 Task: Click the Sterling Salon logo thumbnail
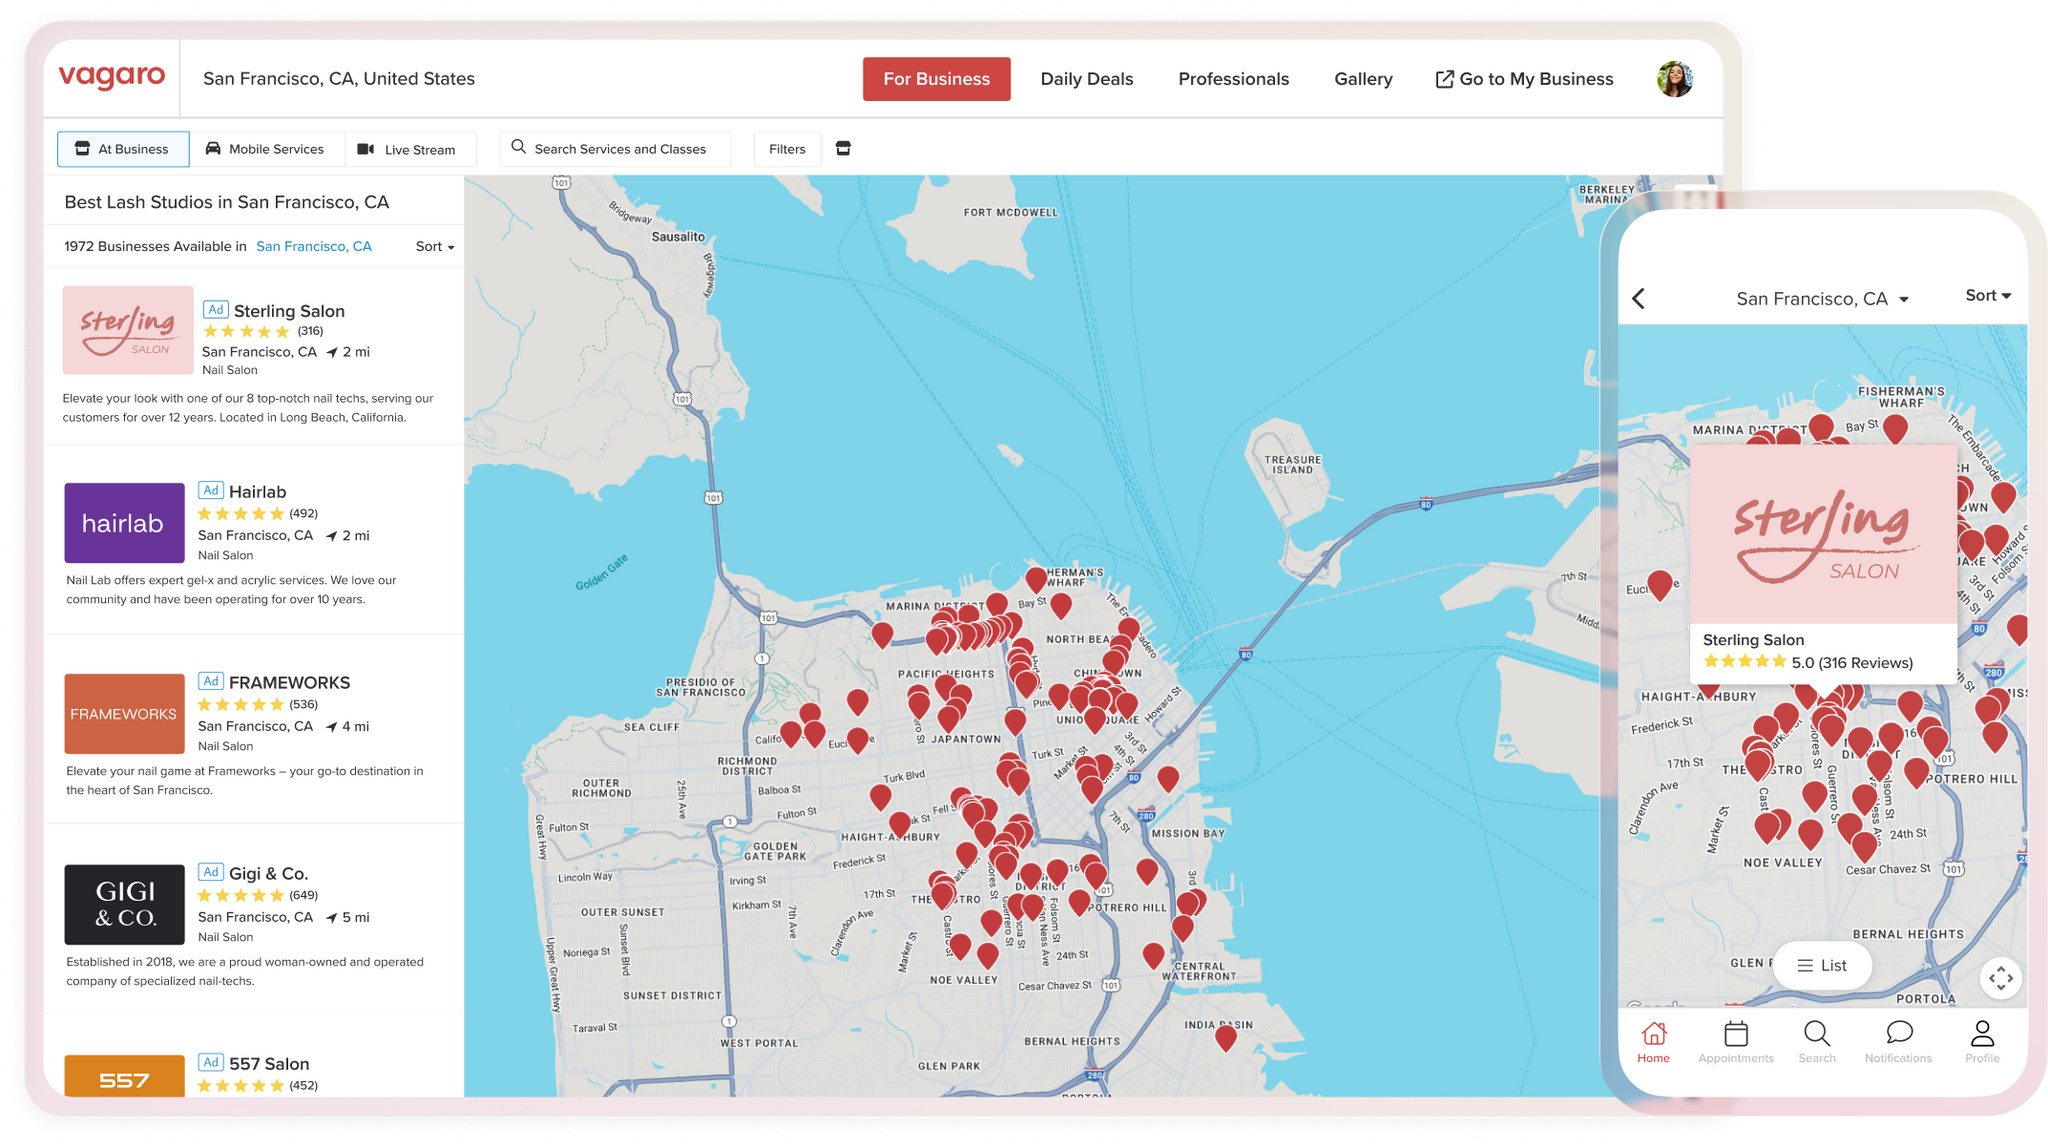(x=128, y=330)
